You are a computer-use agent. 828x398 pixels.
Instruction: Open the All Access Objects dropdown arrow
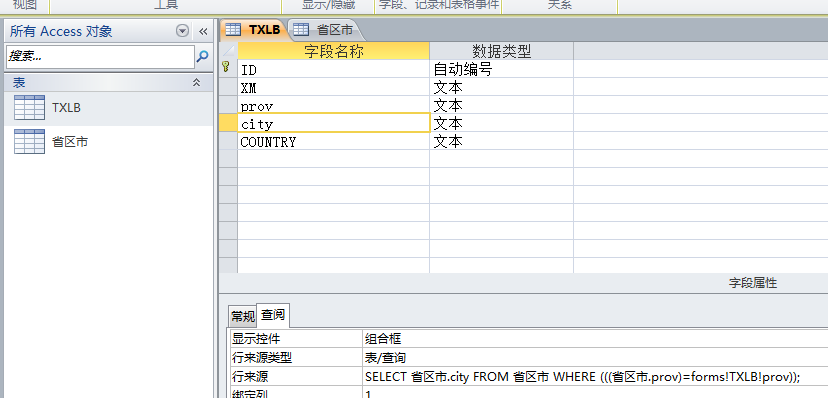click(182, 31)
